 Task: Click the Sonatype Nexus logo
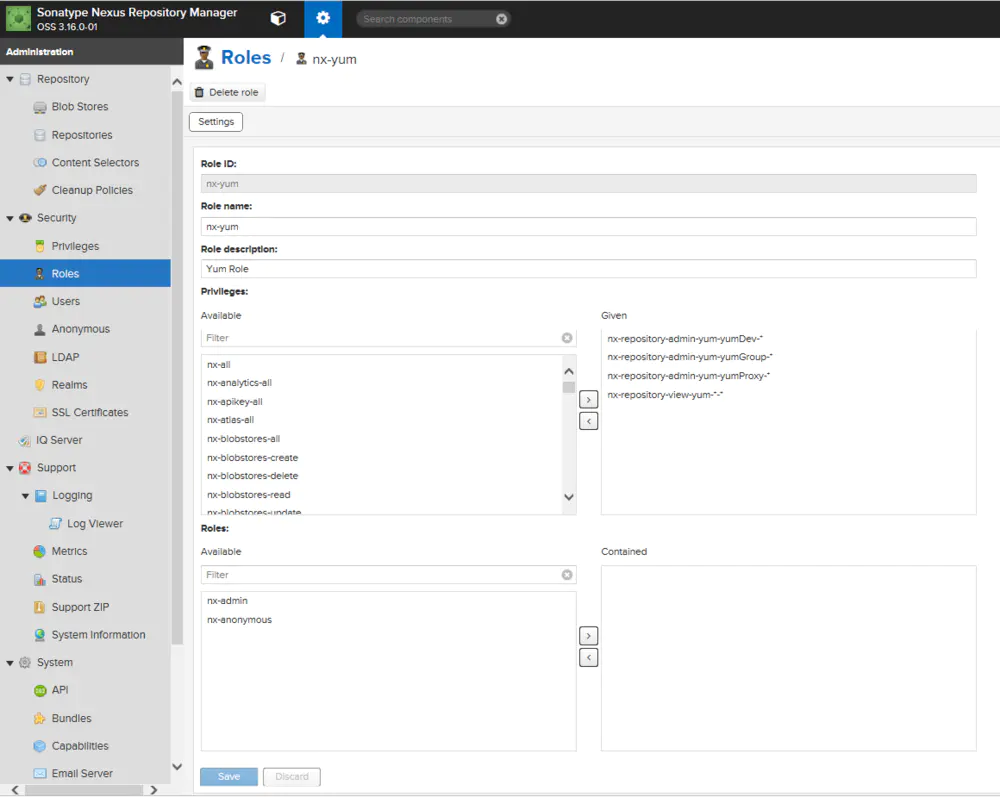pos(18,18)
